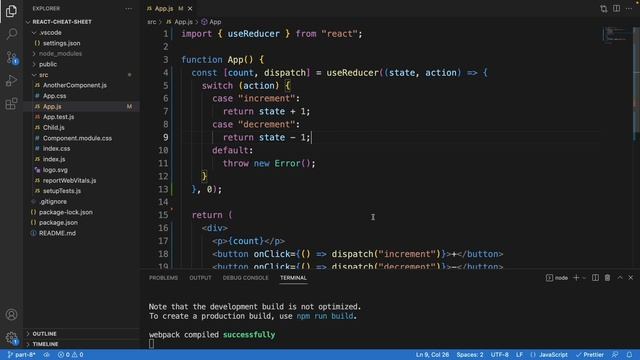Expand the Outline section
This screenshot has width=640, height=360.
tap(44, 333)
